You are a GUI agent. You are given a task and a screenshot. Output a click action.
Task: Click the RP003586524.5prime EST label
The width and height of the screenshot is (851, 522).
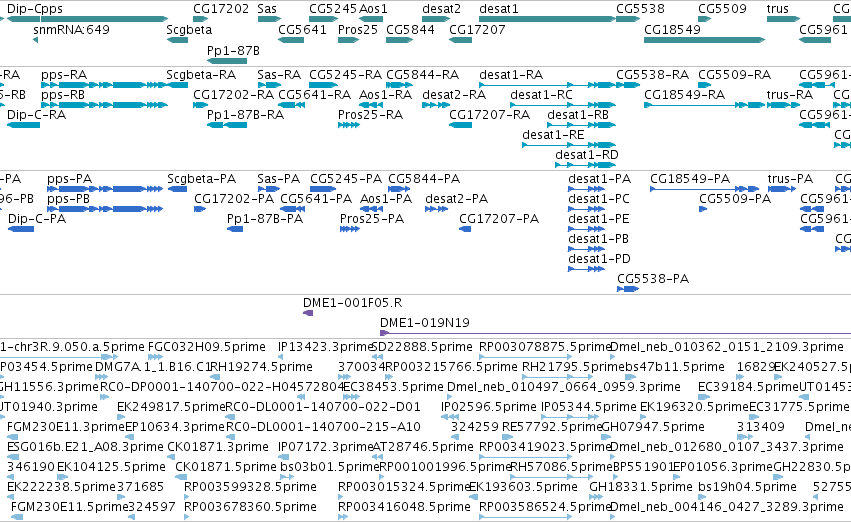click(545, 506)
